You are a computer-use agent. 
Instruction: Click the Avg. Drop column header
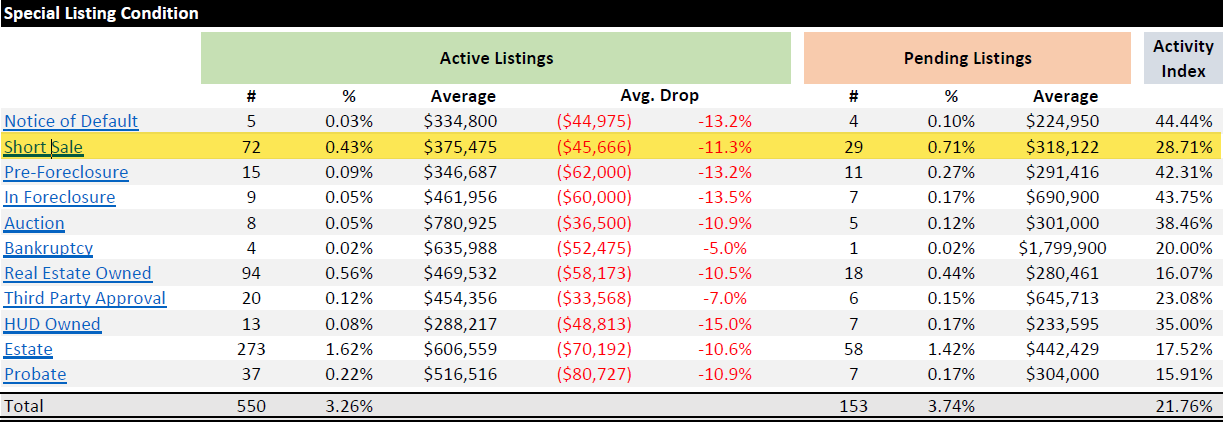pyautogui.click(x=659, y=96)
